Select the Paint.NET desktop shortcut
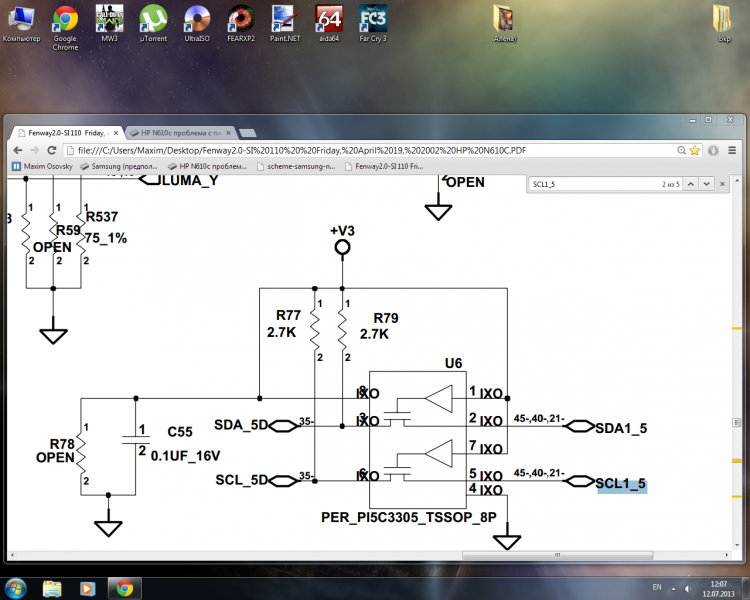 tap(285, 25)
